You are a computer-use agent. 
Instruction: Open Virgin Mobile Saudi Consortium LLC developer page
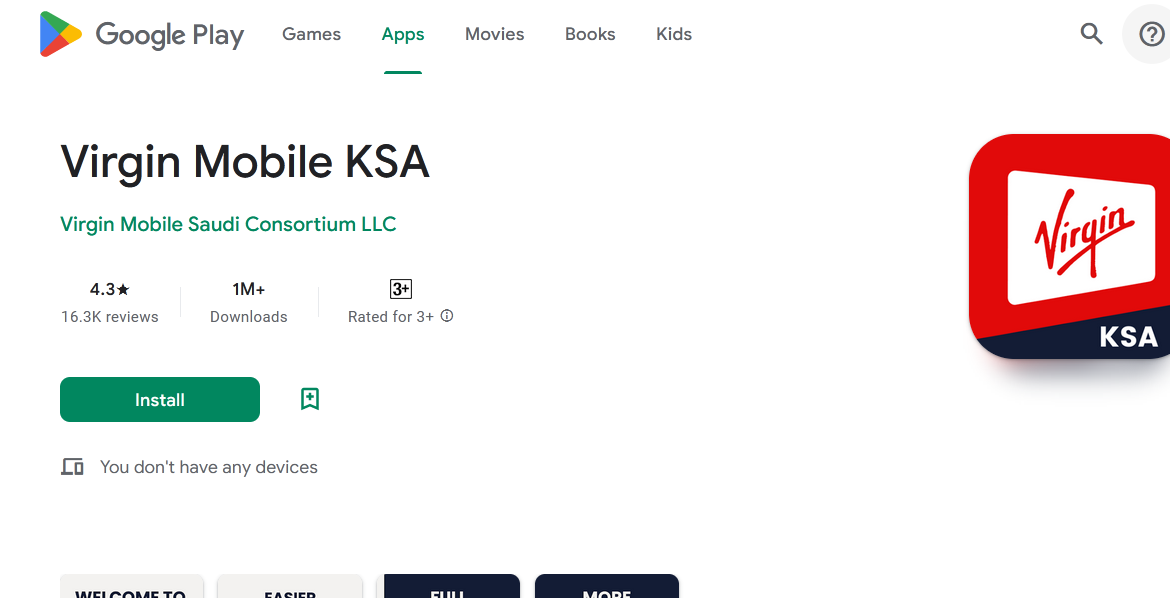tap(228, 224)
